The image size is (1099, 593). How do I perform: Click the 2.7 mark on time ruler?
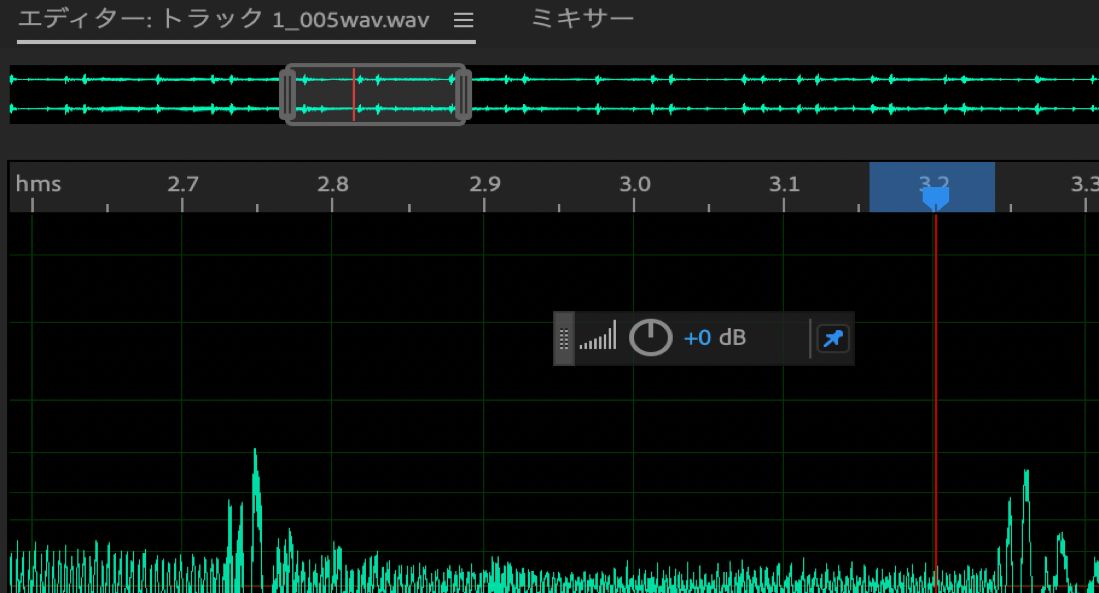tap(182, 184)
